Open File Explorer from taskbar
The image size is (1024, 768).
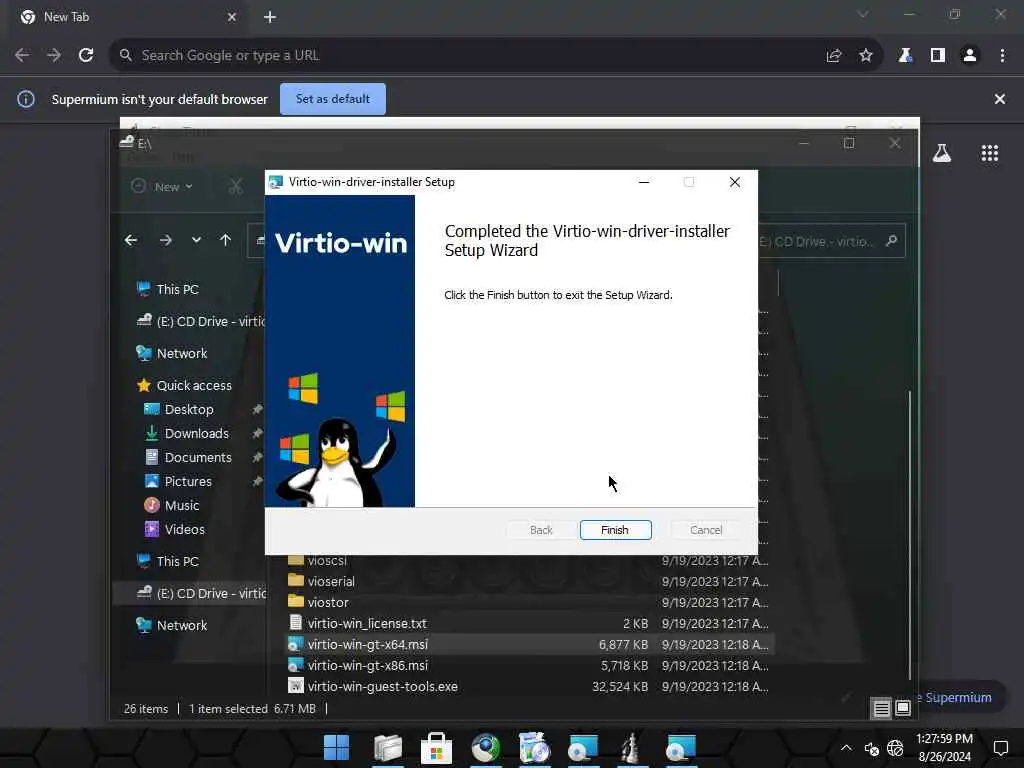coord(387,748)
